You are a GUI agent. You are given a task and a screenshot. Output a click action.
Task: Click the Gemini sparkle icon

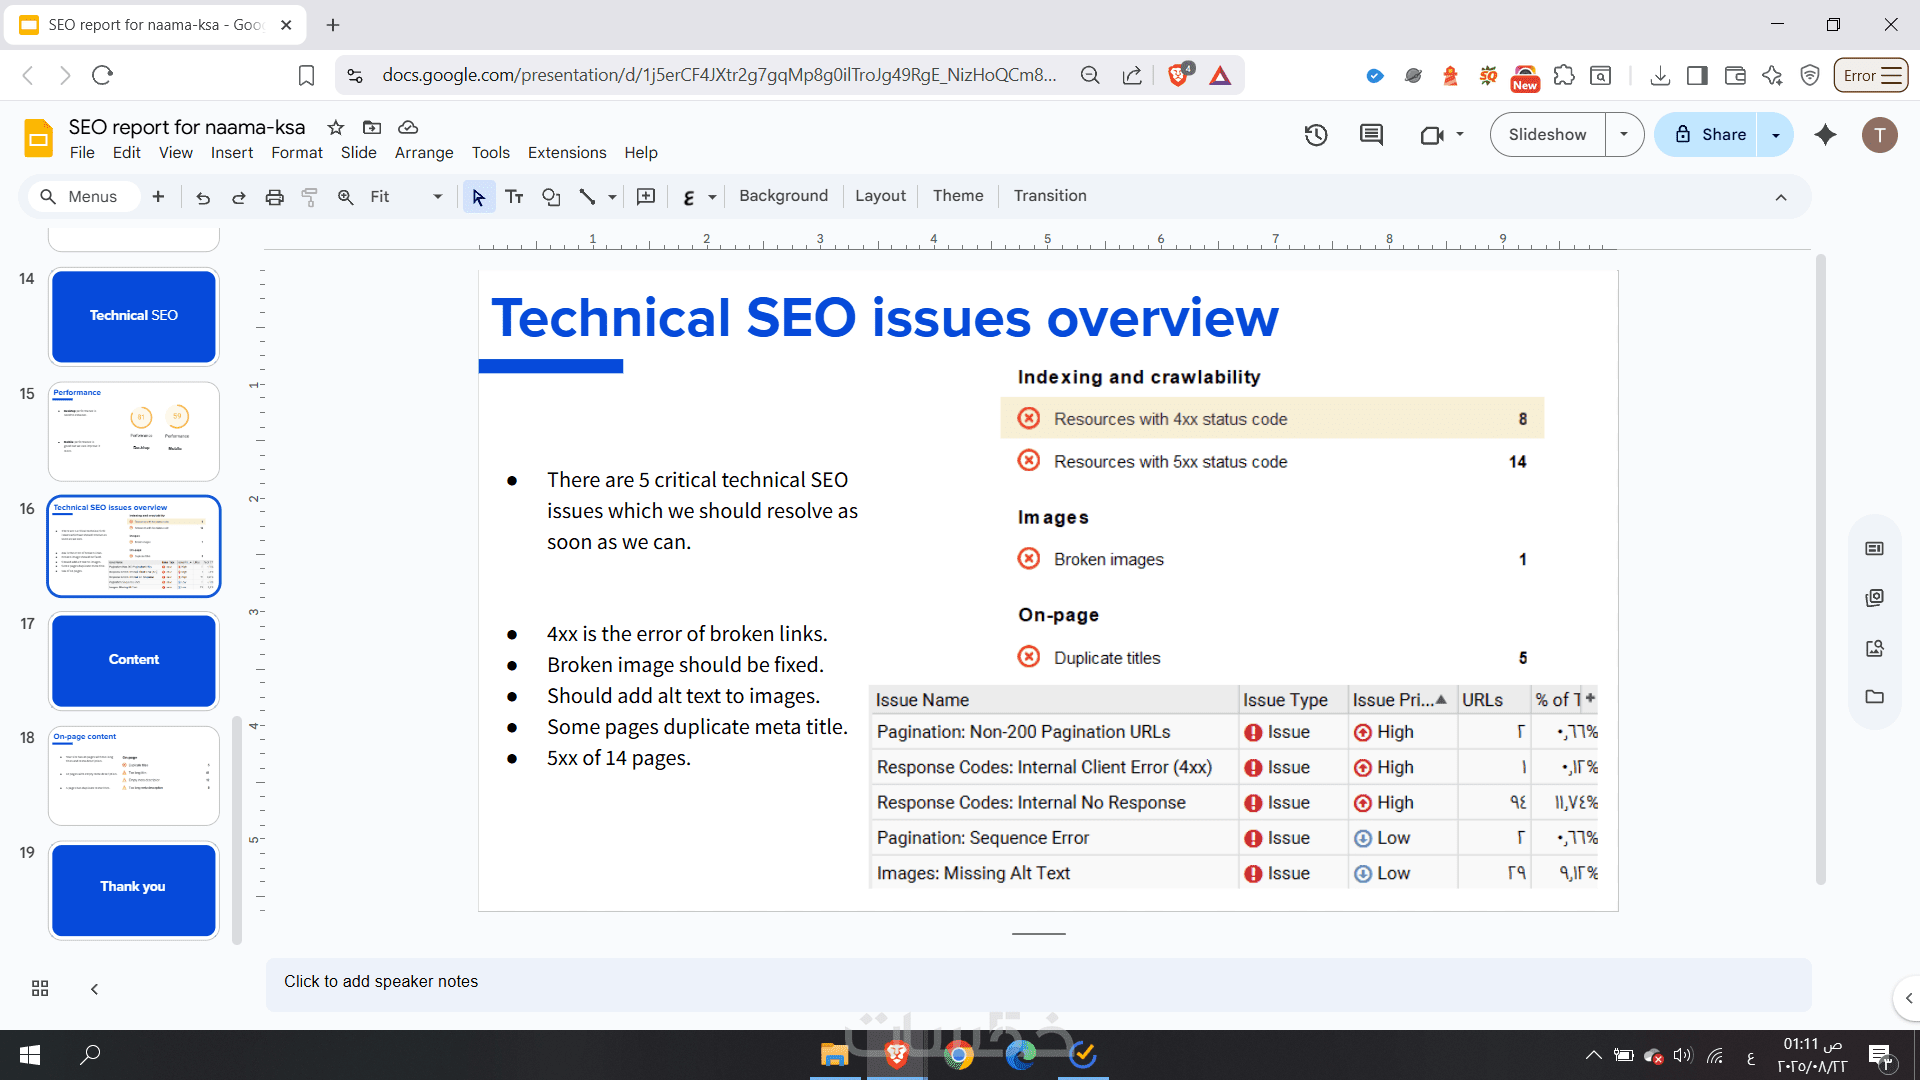[x=1825, y=135]
